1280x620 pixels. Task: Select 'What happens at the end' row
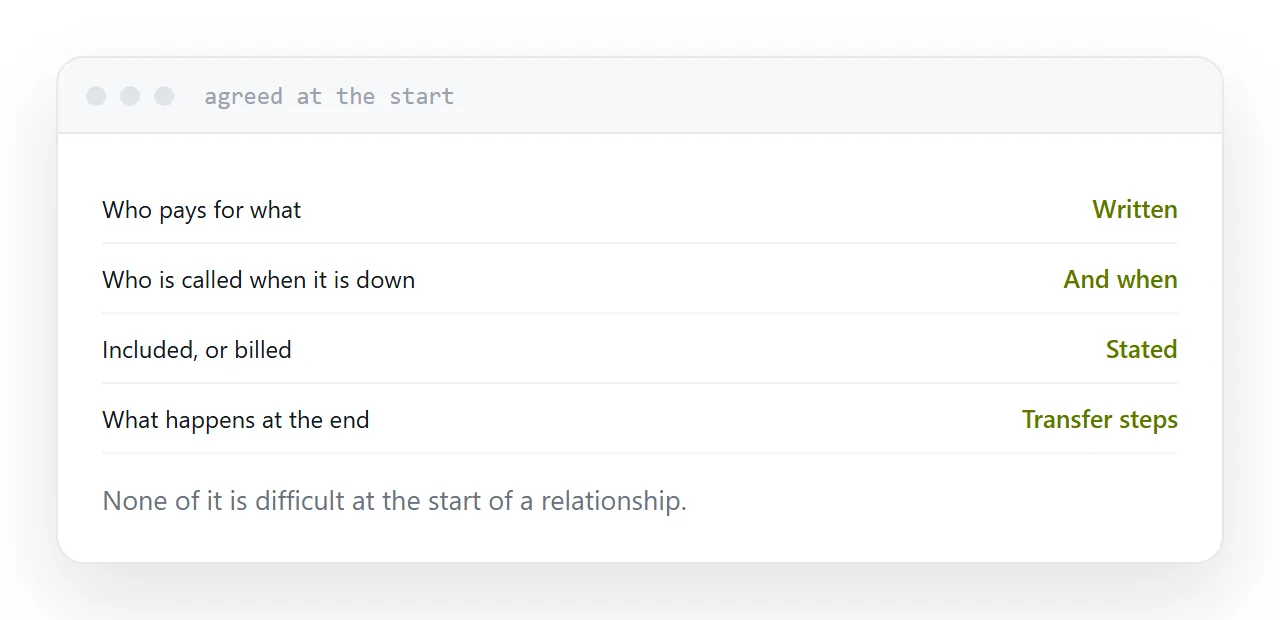[640, 419]
